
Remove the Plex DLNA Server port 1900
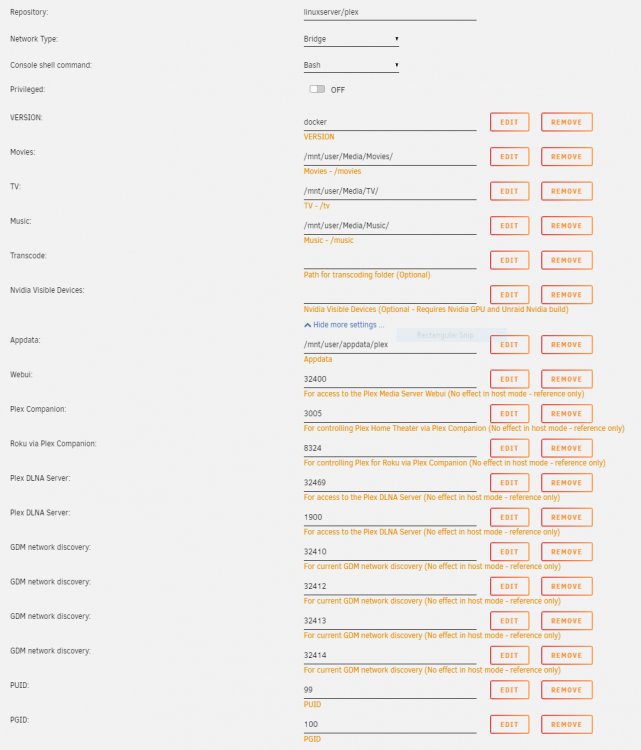566,517
